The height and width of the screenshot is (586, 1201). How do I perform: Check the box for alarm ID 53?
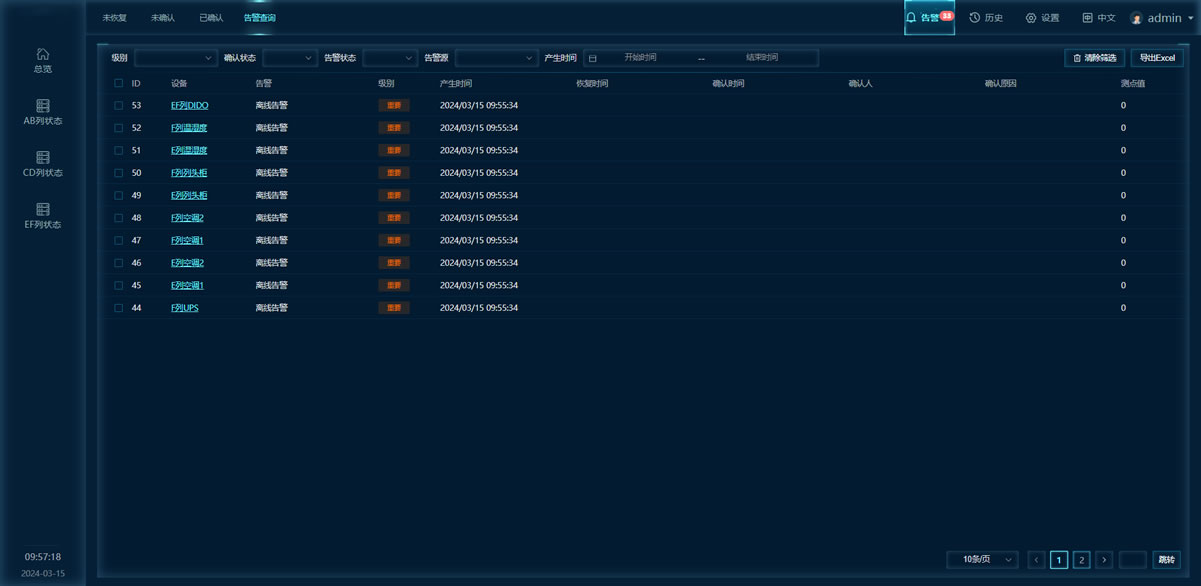118,105
